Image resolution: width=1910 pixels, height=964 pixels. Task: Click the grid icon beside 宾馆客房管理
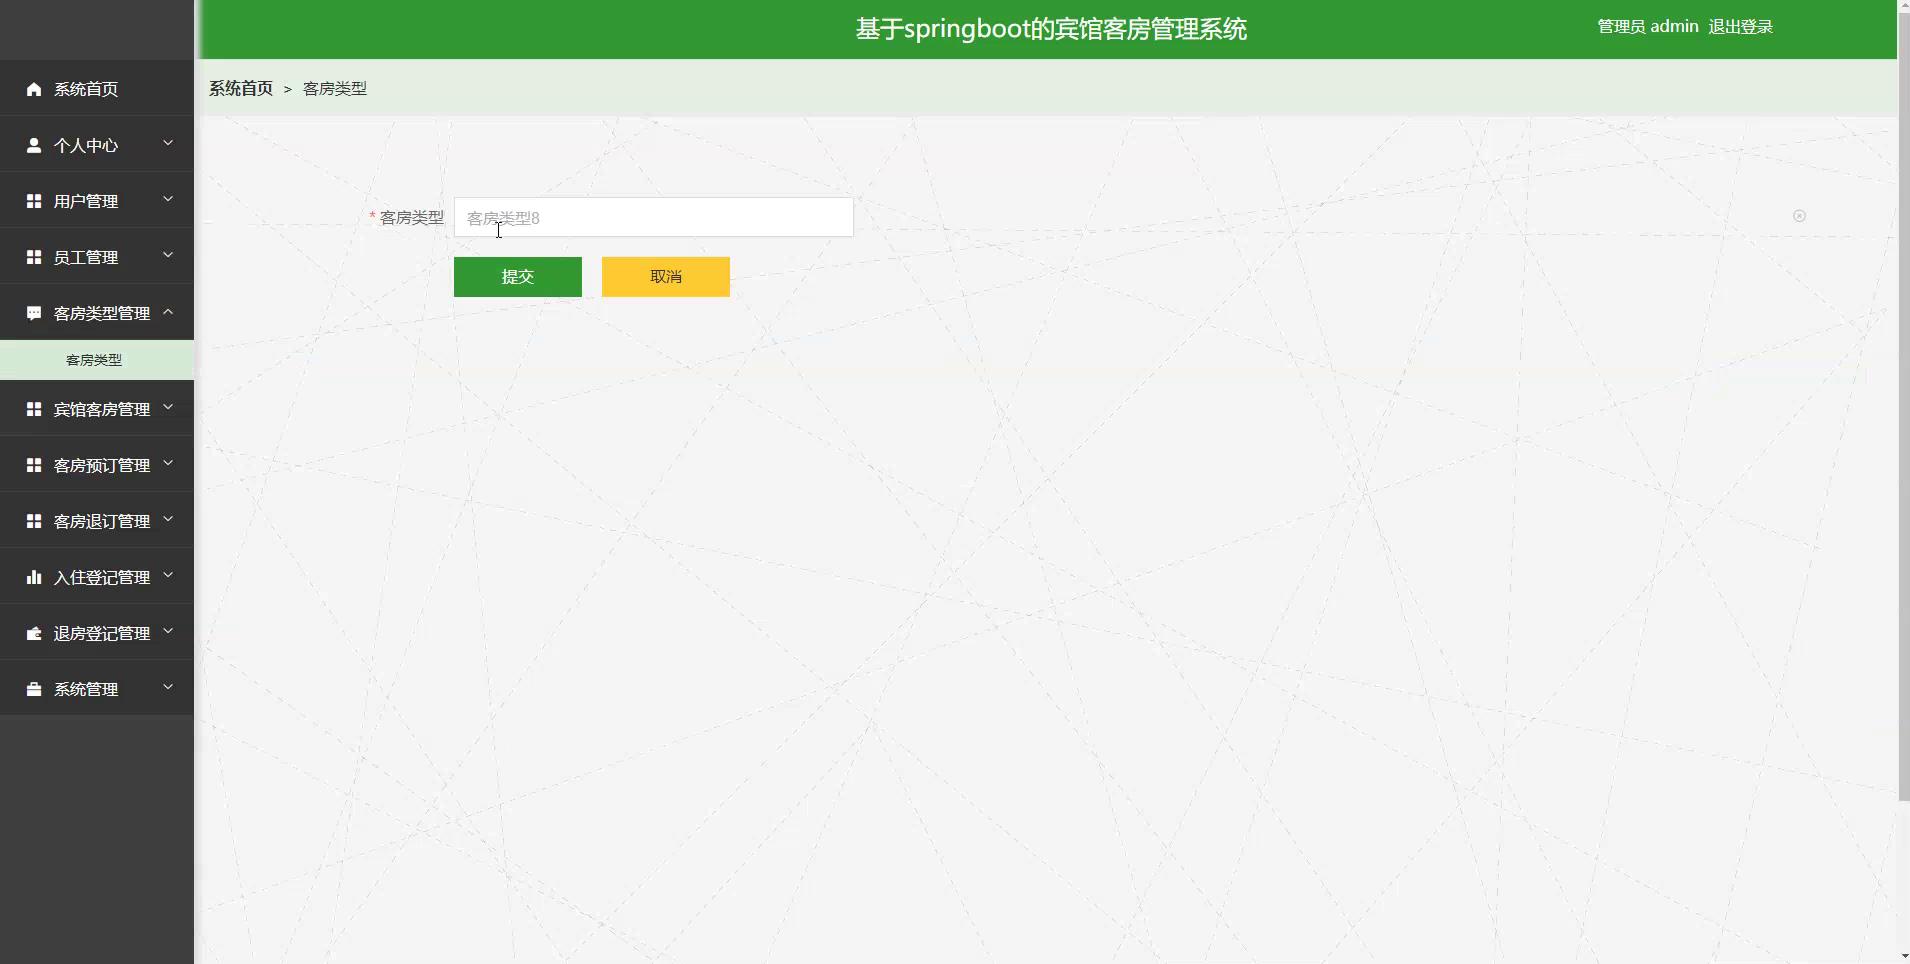(x=34, y=409)
